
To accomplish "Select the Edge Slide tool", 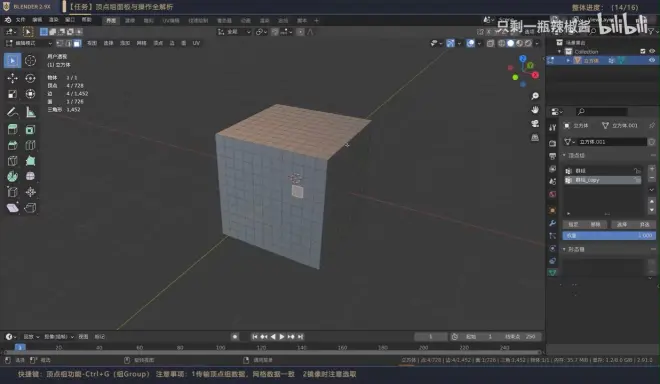I will 12,192.
